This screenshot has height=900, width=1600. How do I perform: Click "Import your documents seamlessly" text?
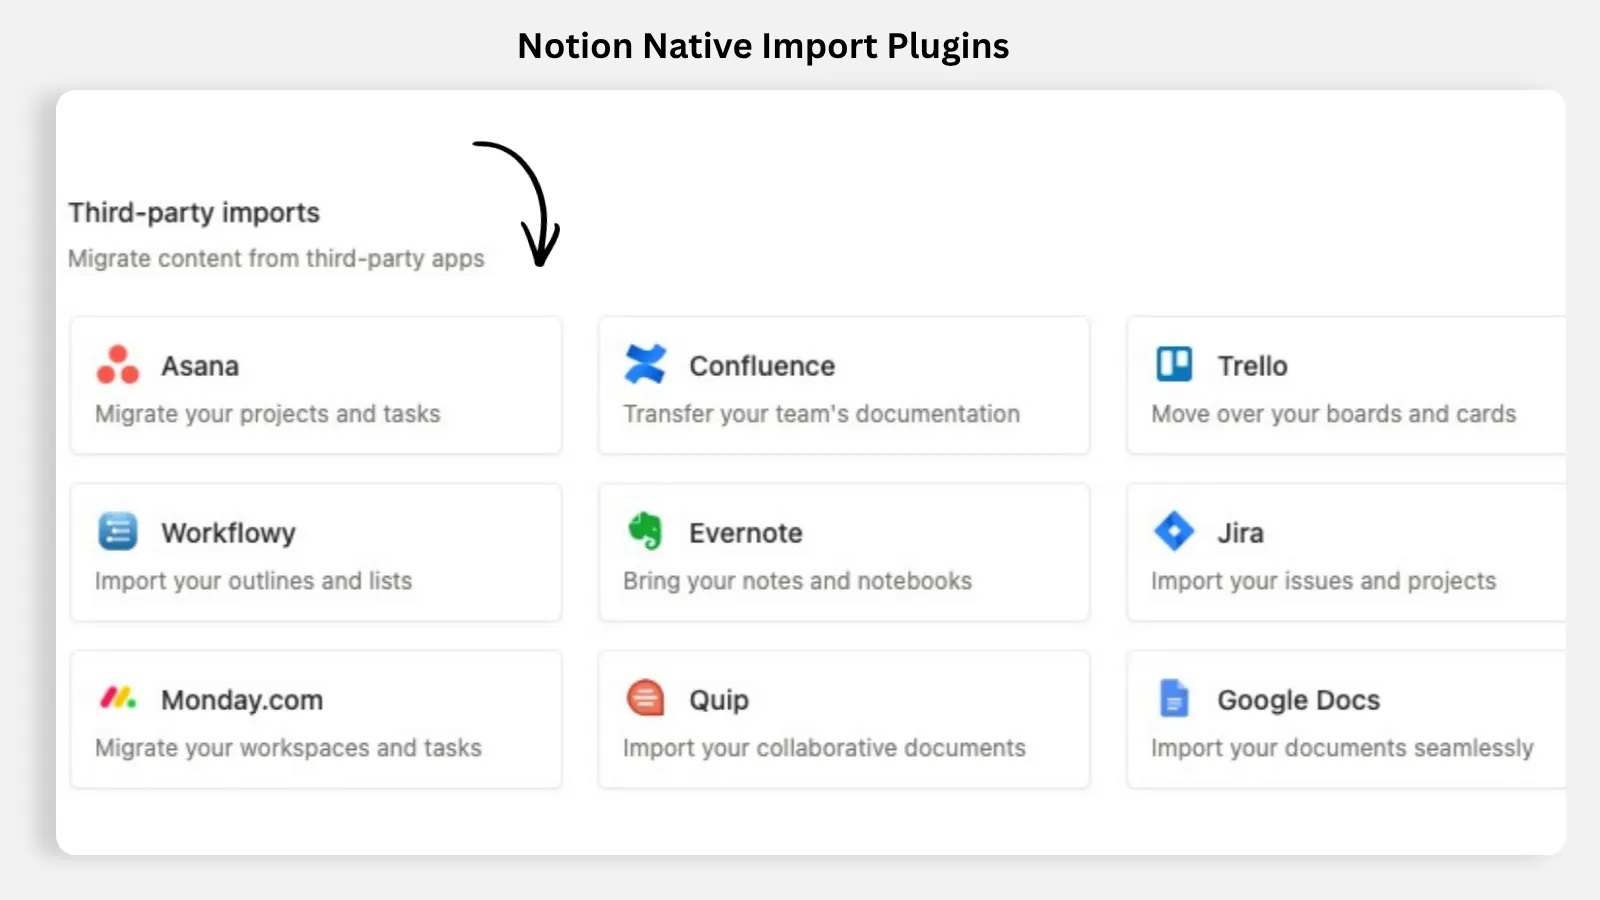pos(1343,748)
